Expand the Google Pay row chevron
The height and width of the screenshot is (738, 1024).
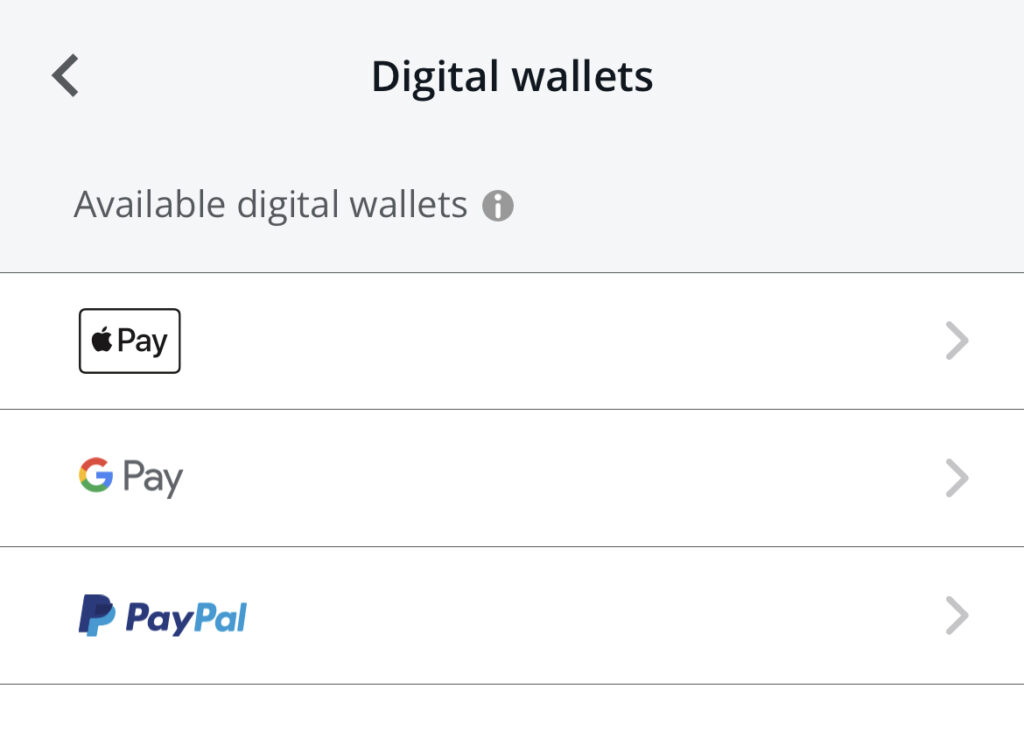click(x=957, y=477)
